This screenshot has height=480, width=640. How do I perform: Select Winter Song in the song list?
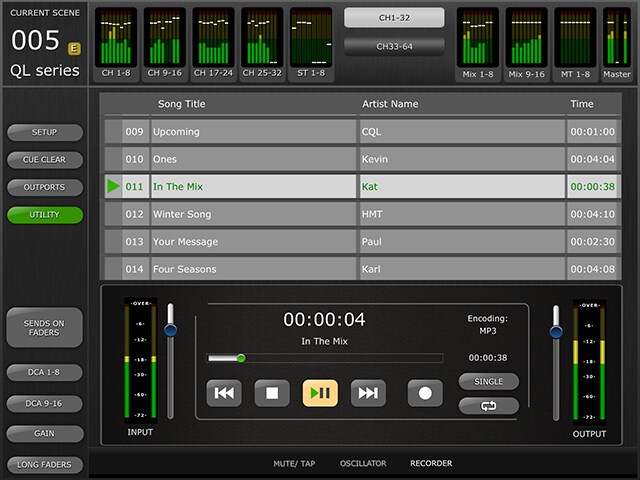pos(254,214)
